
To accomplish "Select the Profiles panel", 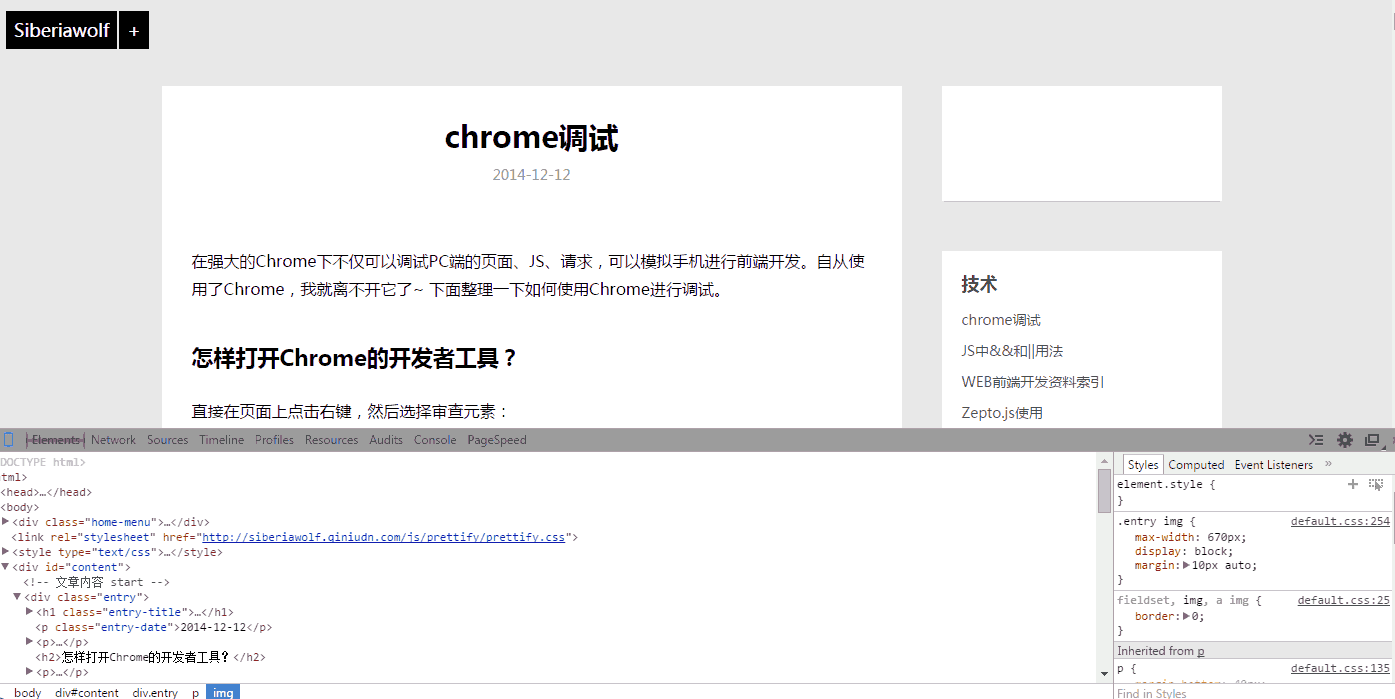I will click(x=275, y=440).
